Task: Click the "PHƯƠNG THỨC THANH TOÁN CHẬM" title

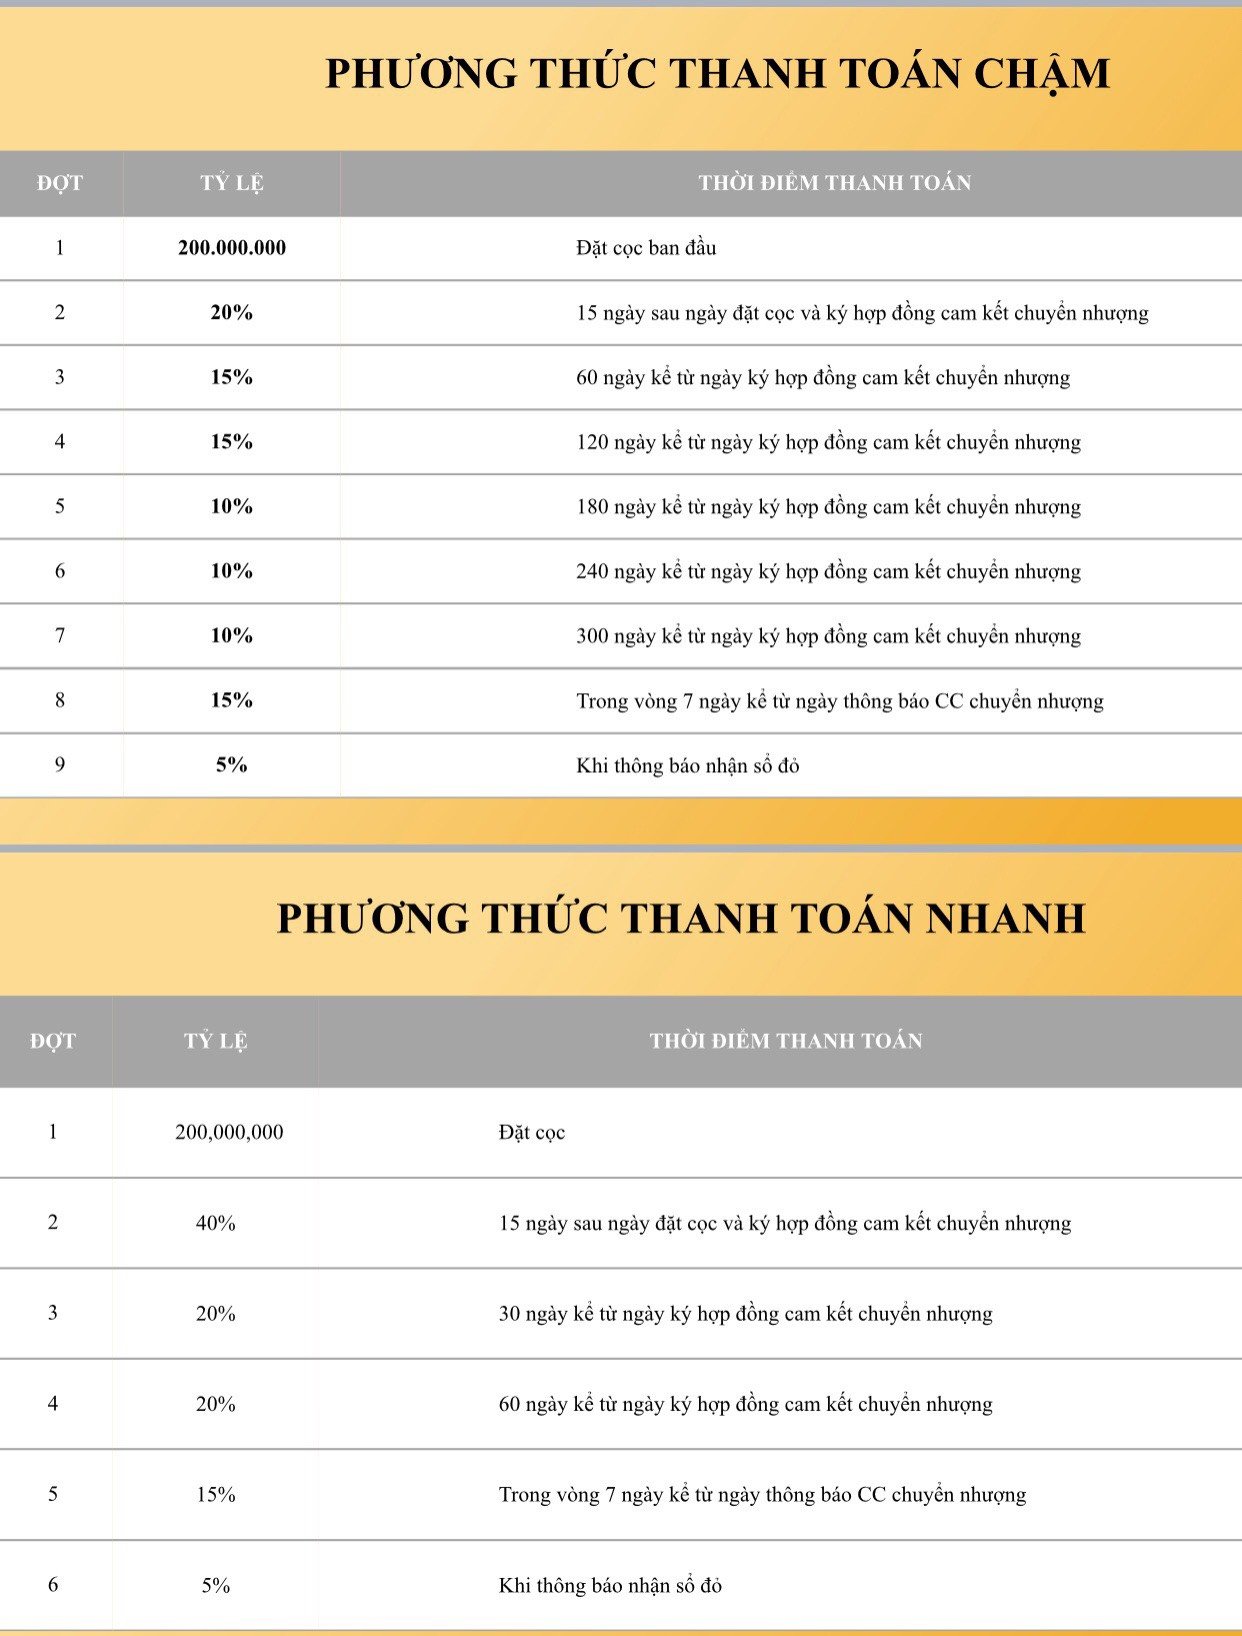Action: click(x=717, y=74)
